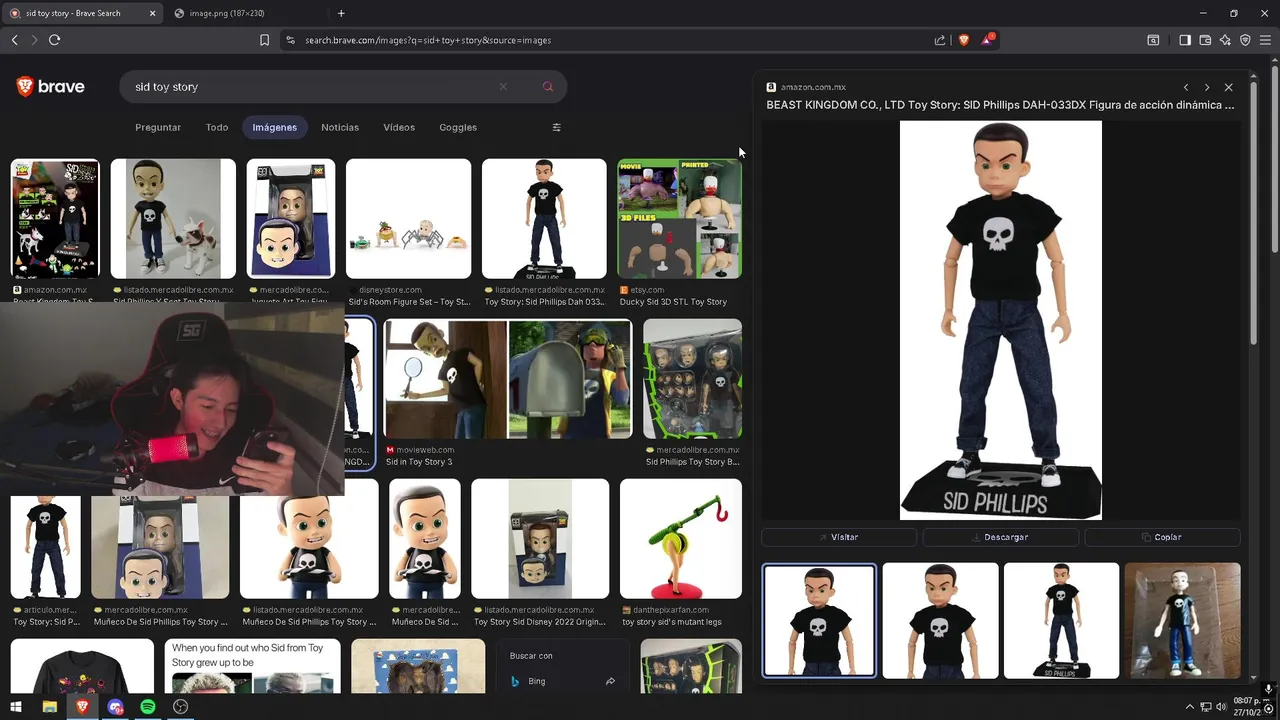Open the tab search icon in toolbar
This screenshot has width=1280, height=720.
point(1153,40)
